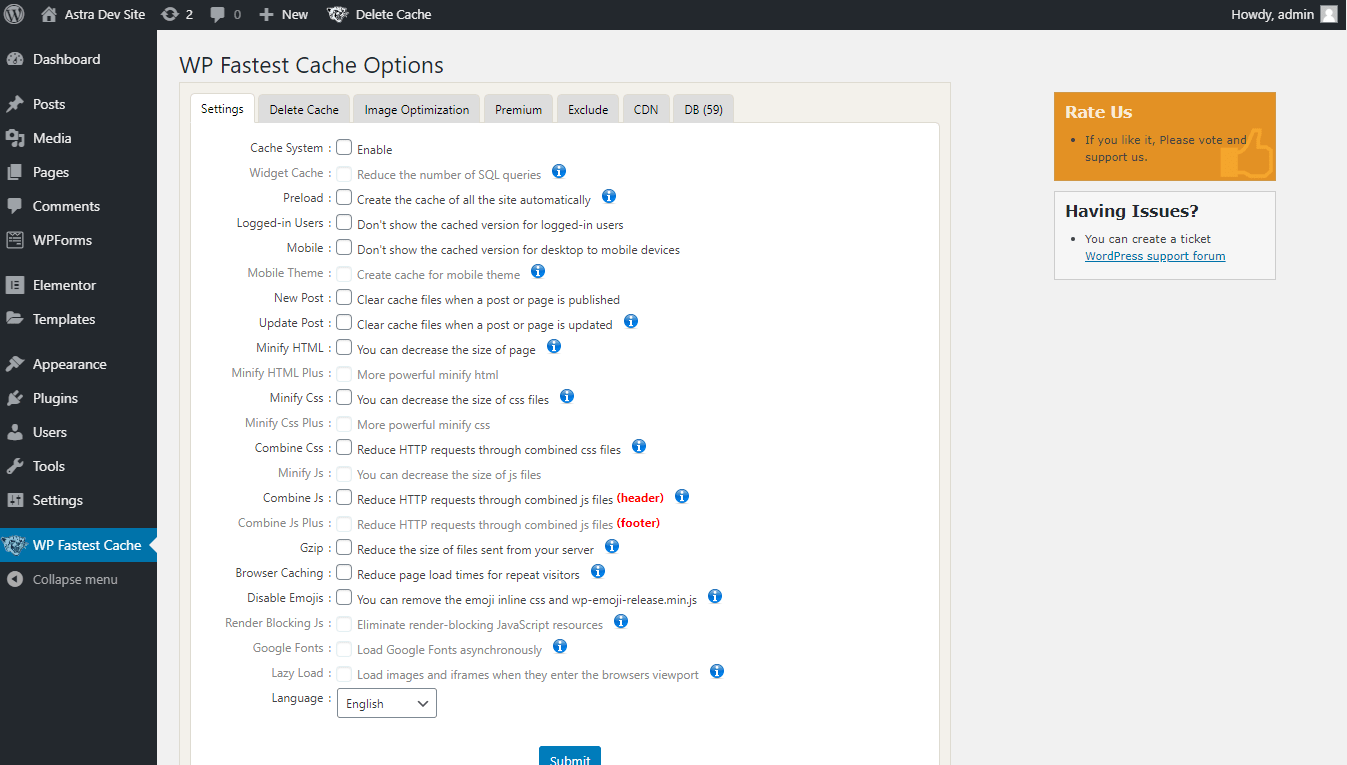Click the info icon next to Preload

608,197
